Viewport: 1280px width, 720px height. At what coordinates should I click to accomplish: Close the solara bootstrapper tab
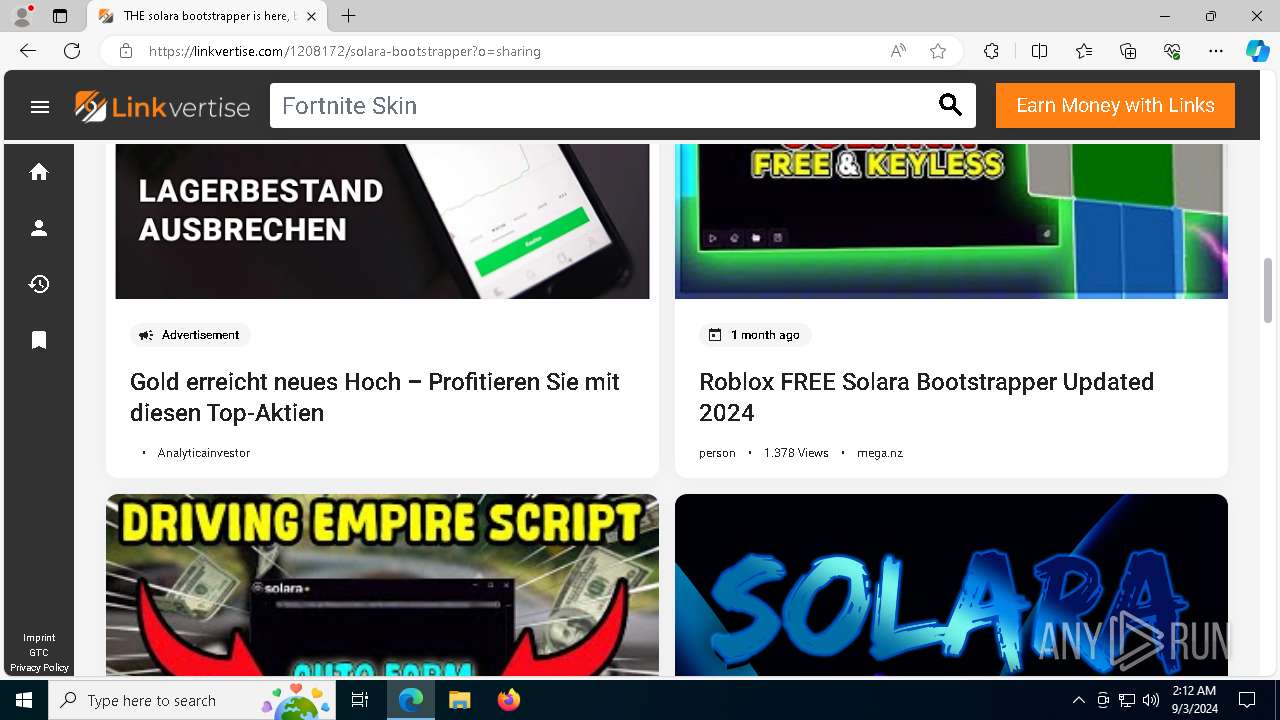(x=311, y=16)
